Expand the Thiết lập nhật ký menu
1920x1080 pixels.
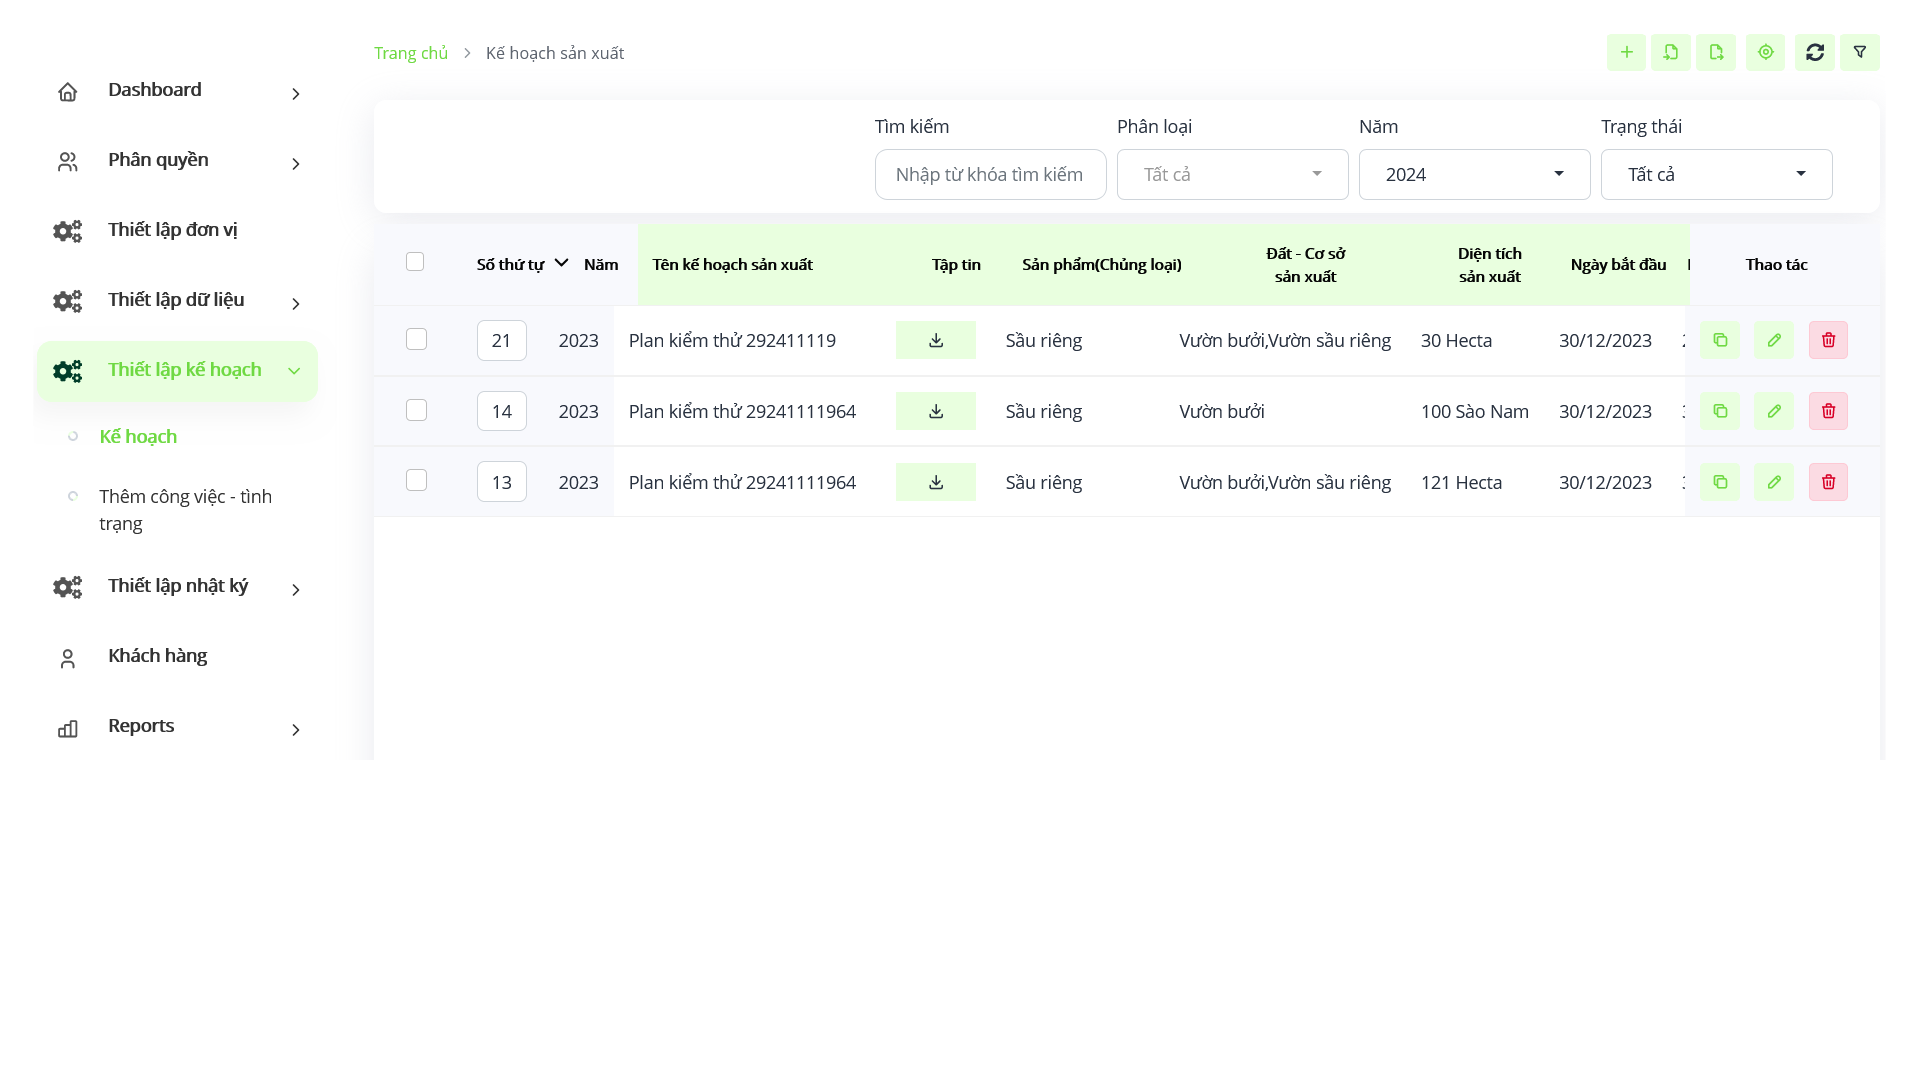178,587
